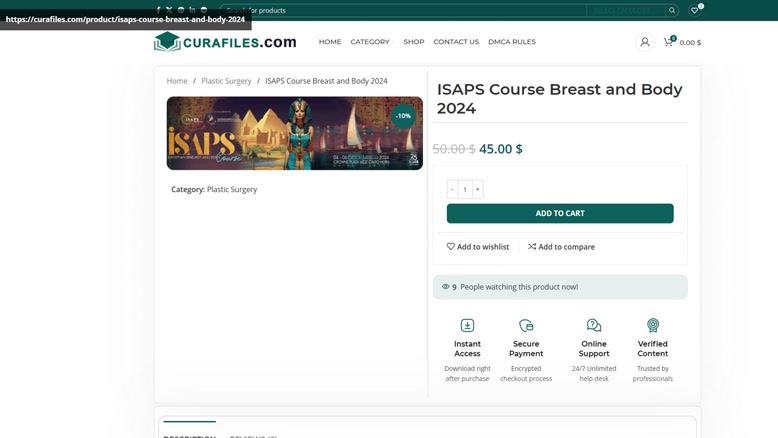
Task: Decrease quantity with minus button
Action: pos(452,189)
